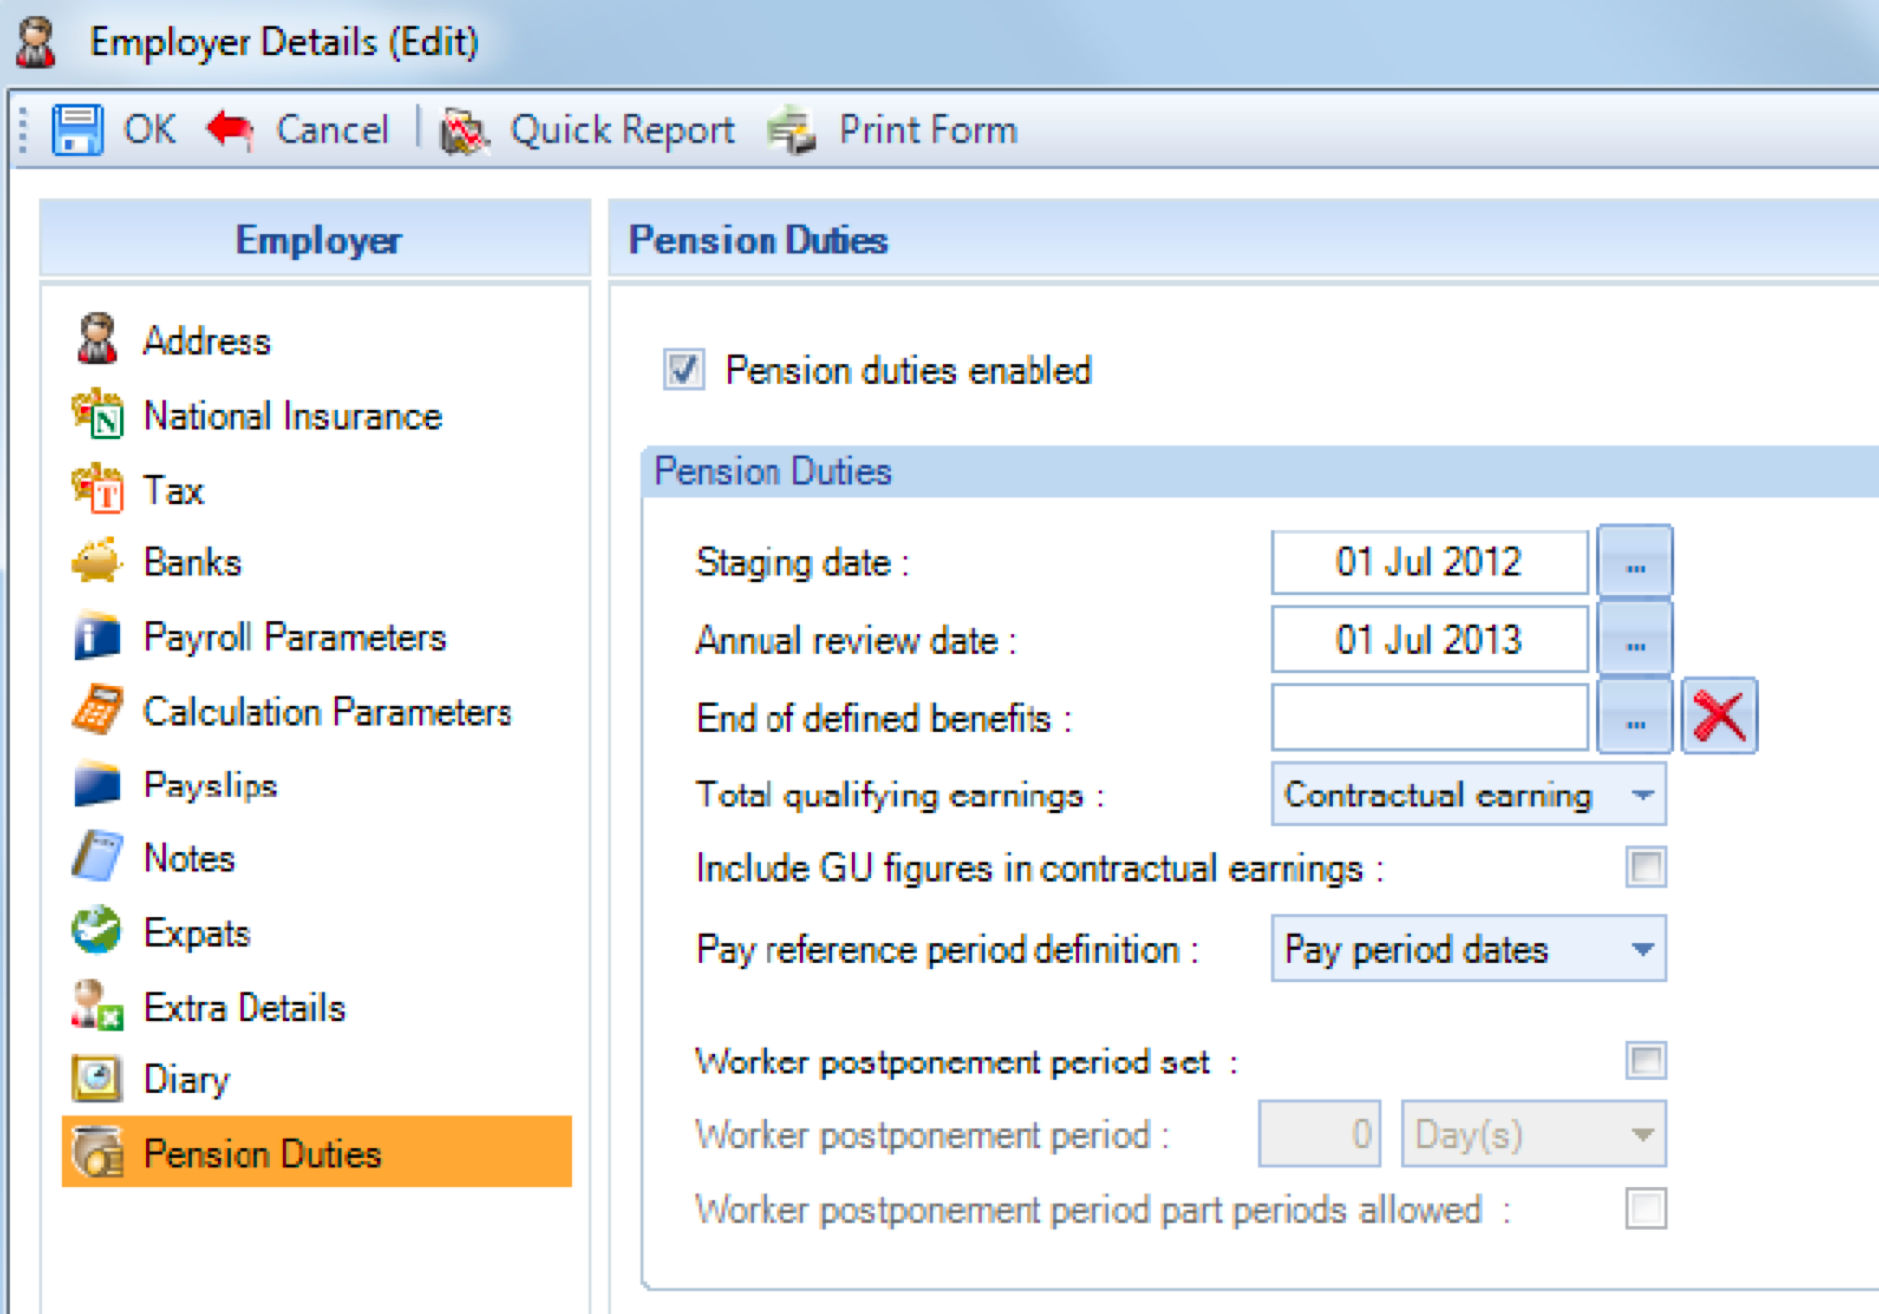Open Quick Report from the toolbar
1879x1314 pixels.
pos(588,130)
